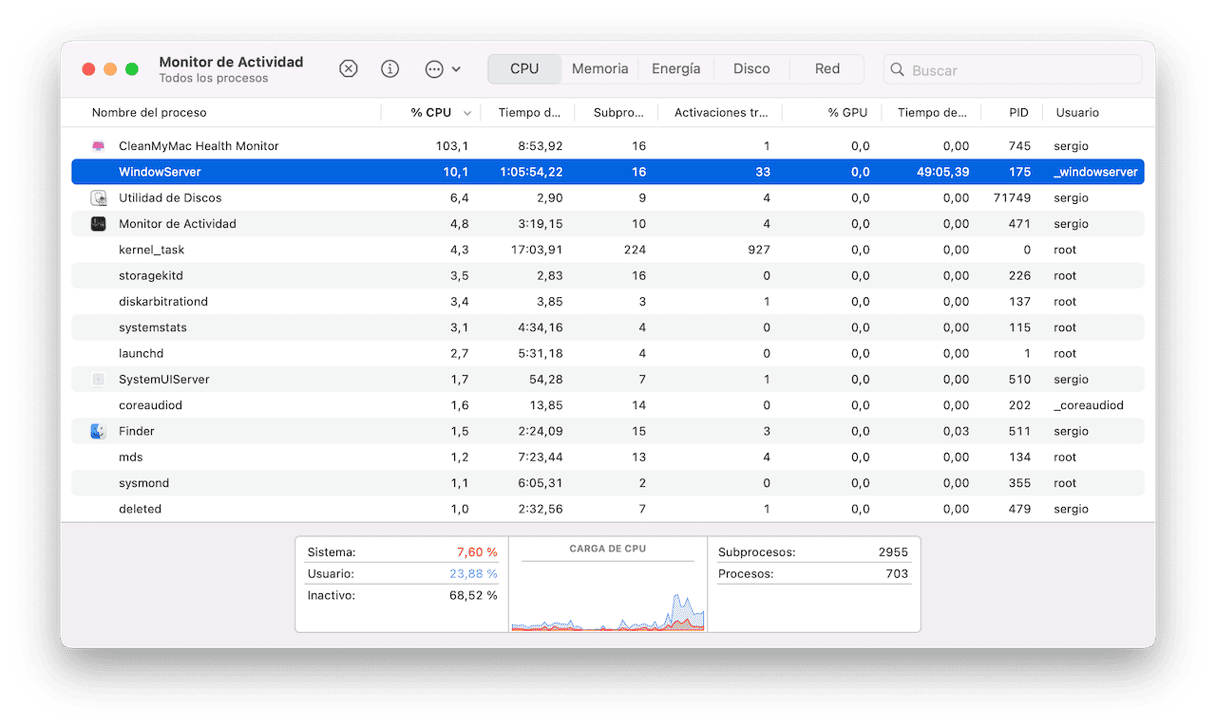Viewport: 1216px width, 728px height.
Task: Click the Todos los procesos subtitle
Action: (x=213, y=79)
